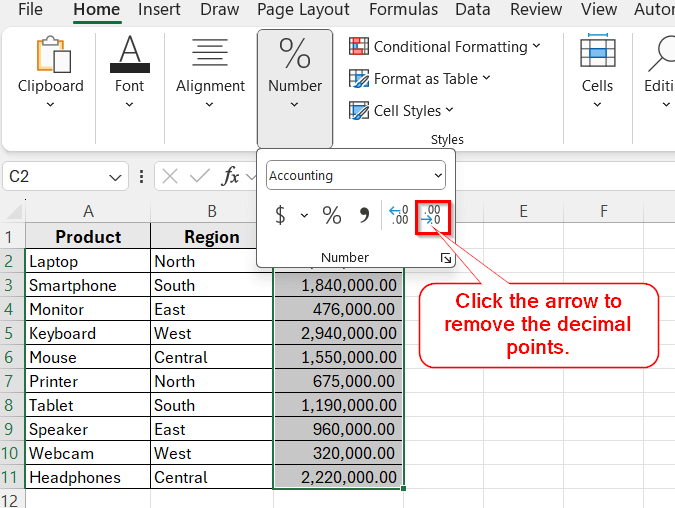Image resolution: width=675 pixels, height=508 pixels.
Task: Select the Laptop cell
Action: (x=88, y=261)
